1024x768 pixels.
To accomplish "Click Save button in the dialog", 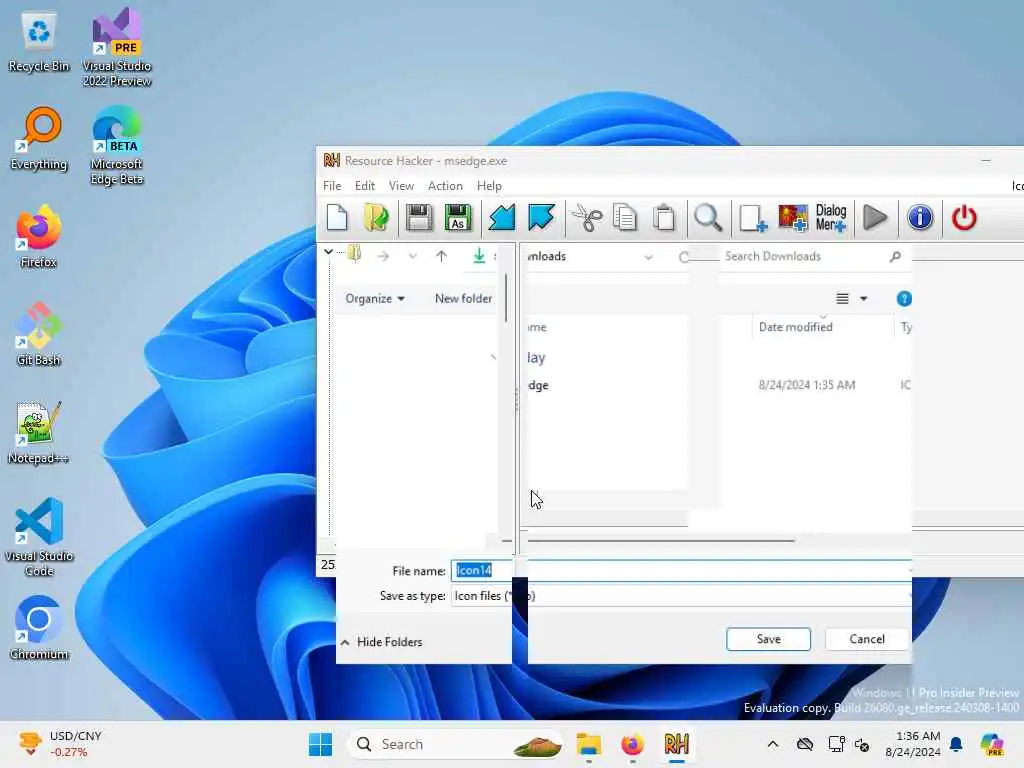I will pos(769,639).
